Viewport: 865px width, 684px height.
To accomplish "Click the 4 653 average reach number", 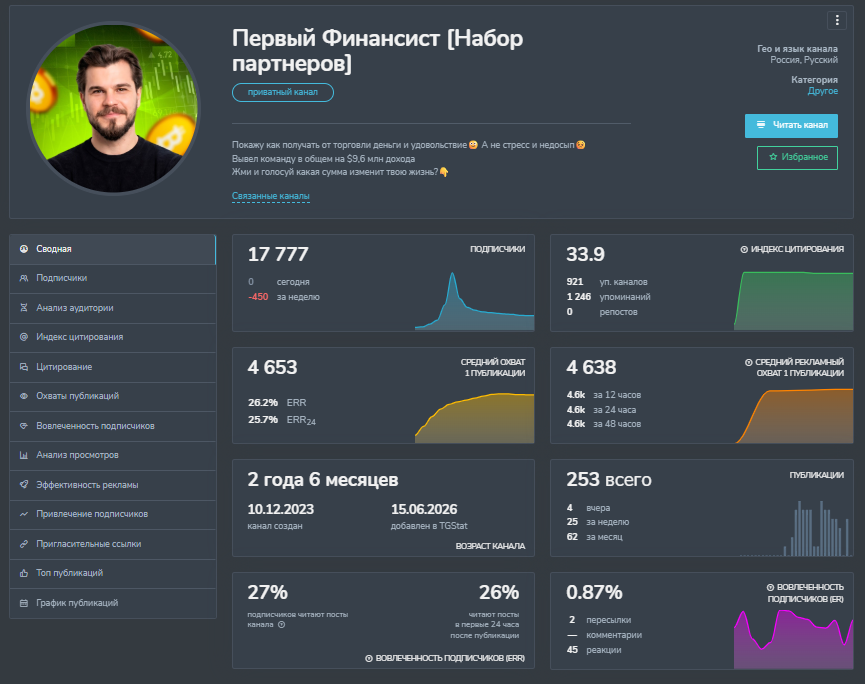I will click(x=273, y=367).
